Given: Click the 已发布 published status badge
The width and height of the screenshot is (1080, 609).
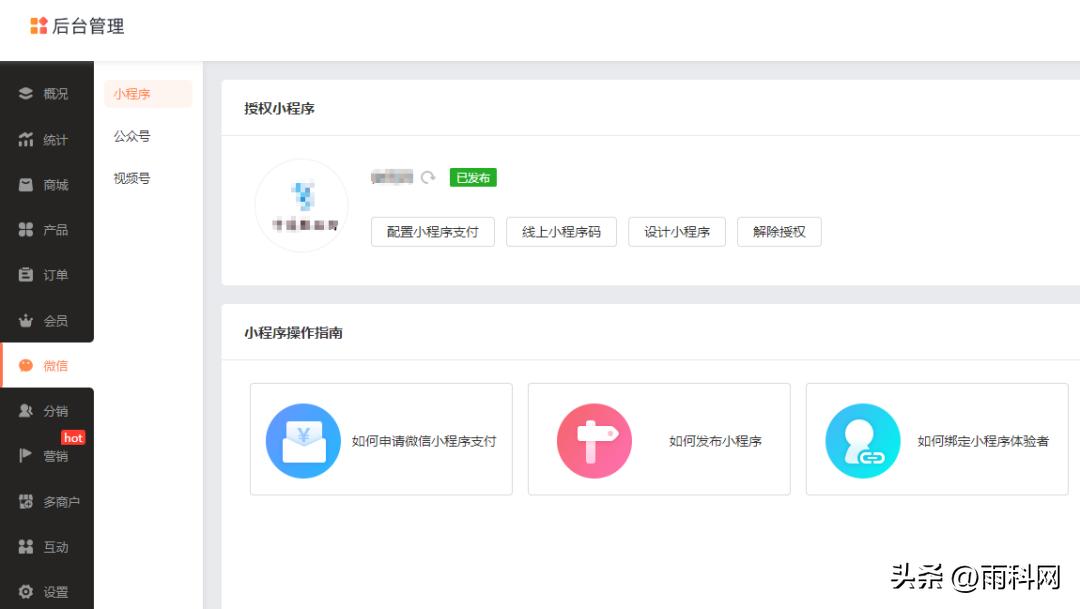Looking at the screenshot, I should click(x=472, y=177).
